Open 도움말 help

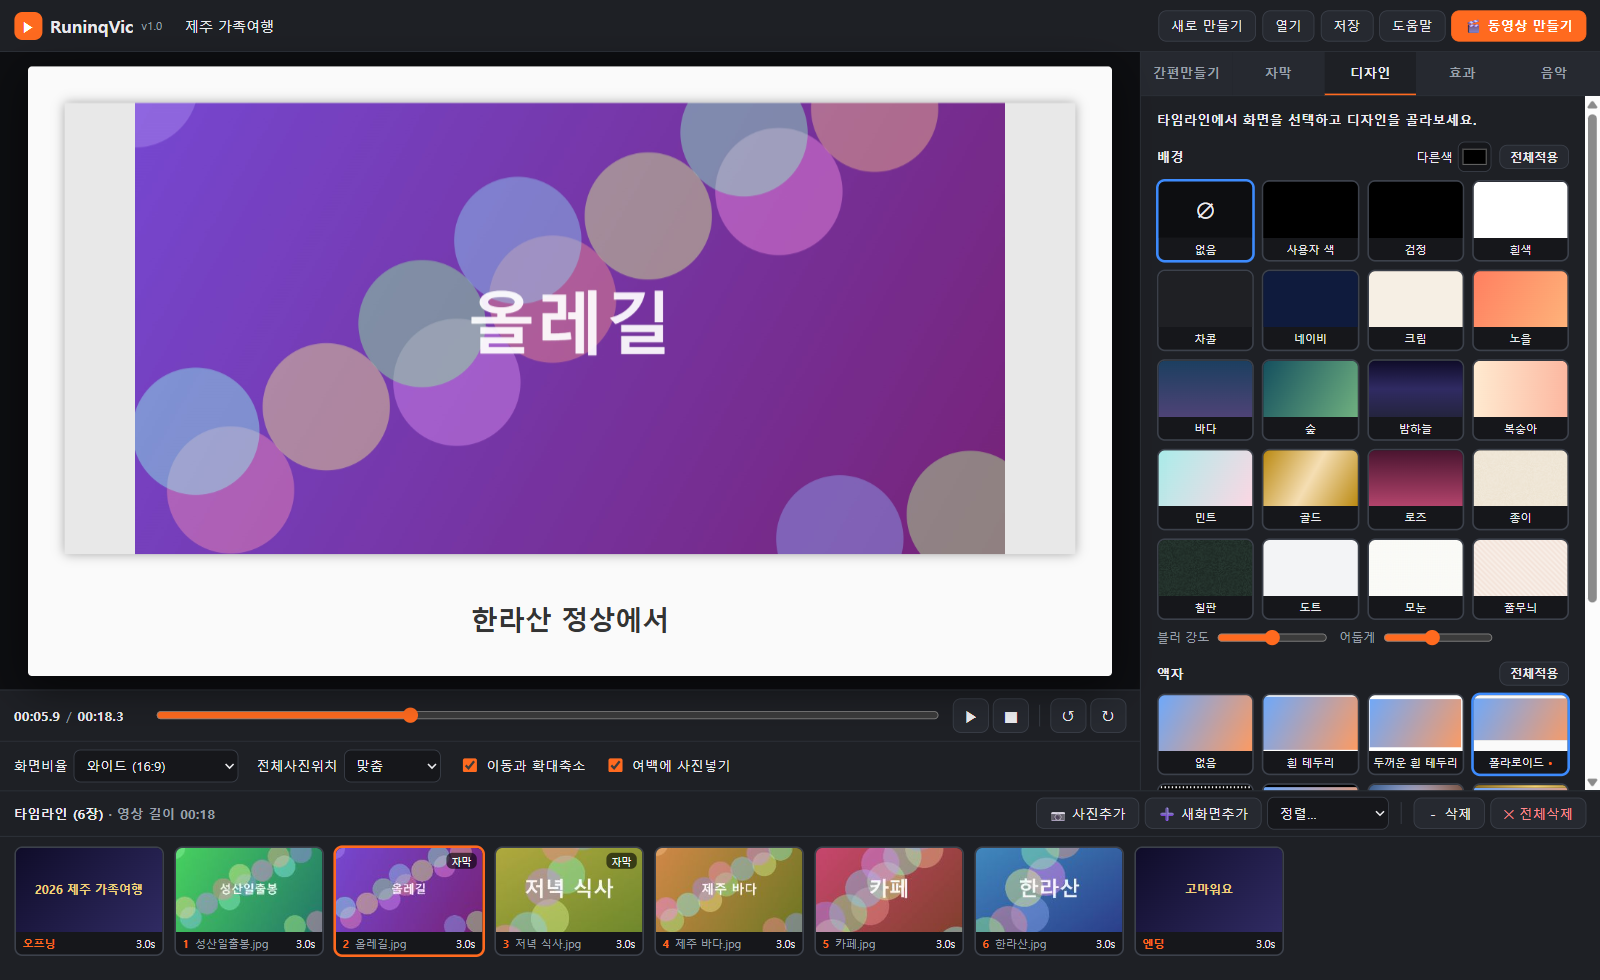[x=1412, y=26]
